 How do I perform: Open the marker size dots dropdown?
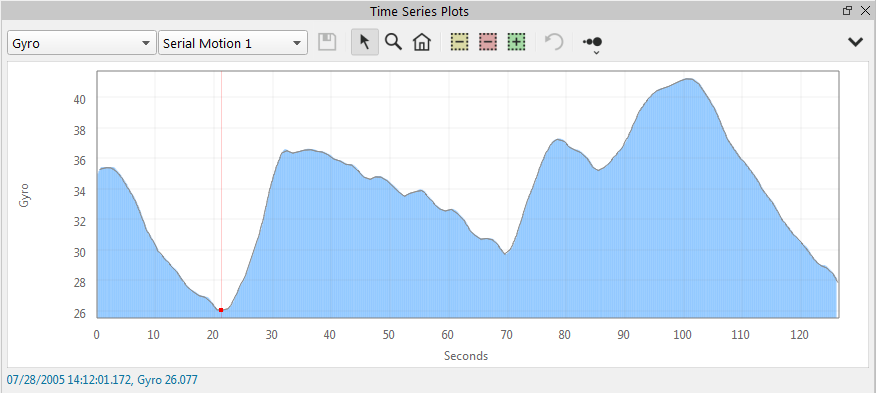click(x=593, y=43)
